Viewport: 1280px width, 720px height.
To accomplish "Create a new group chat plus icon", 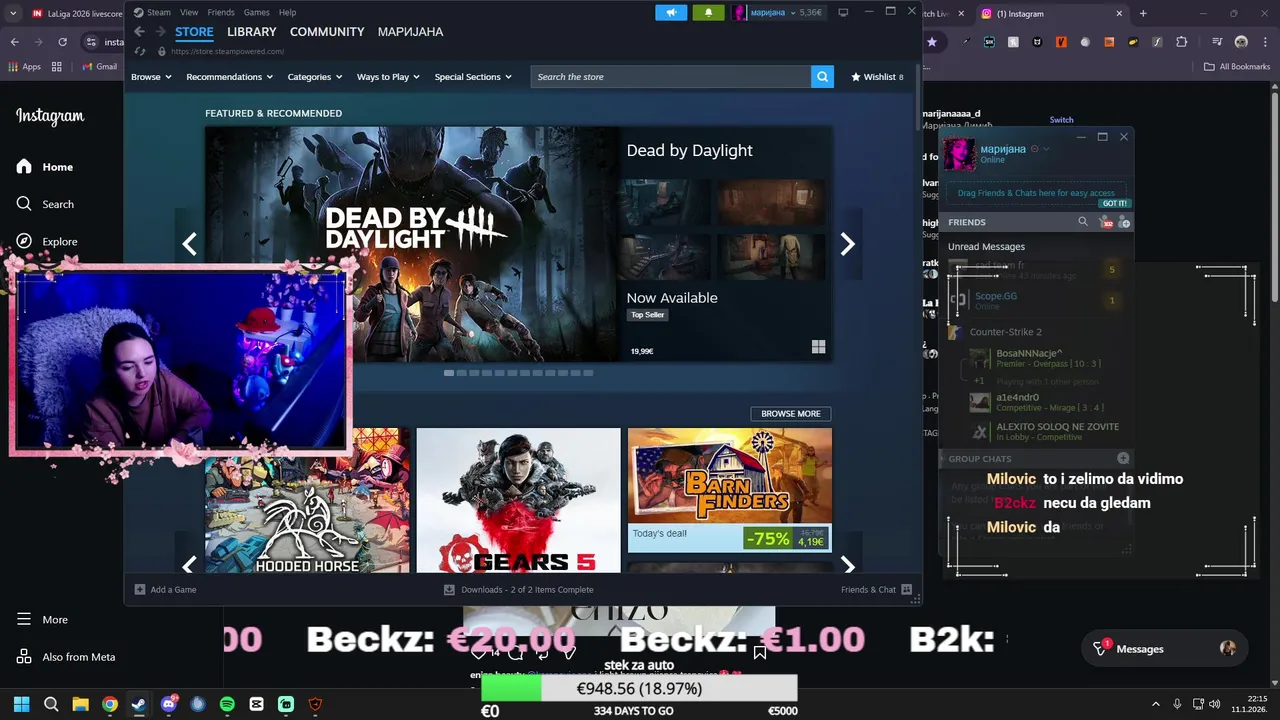I will coord(1123,458).
